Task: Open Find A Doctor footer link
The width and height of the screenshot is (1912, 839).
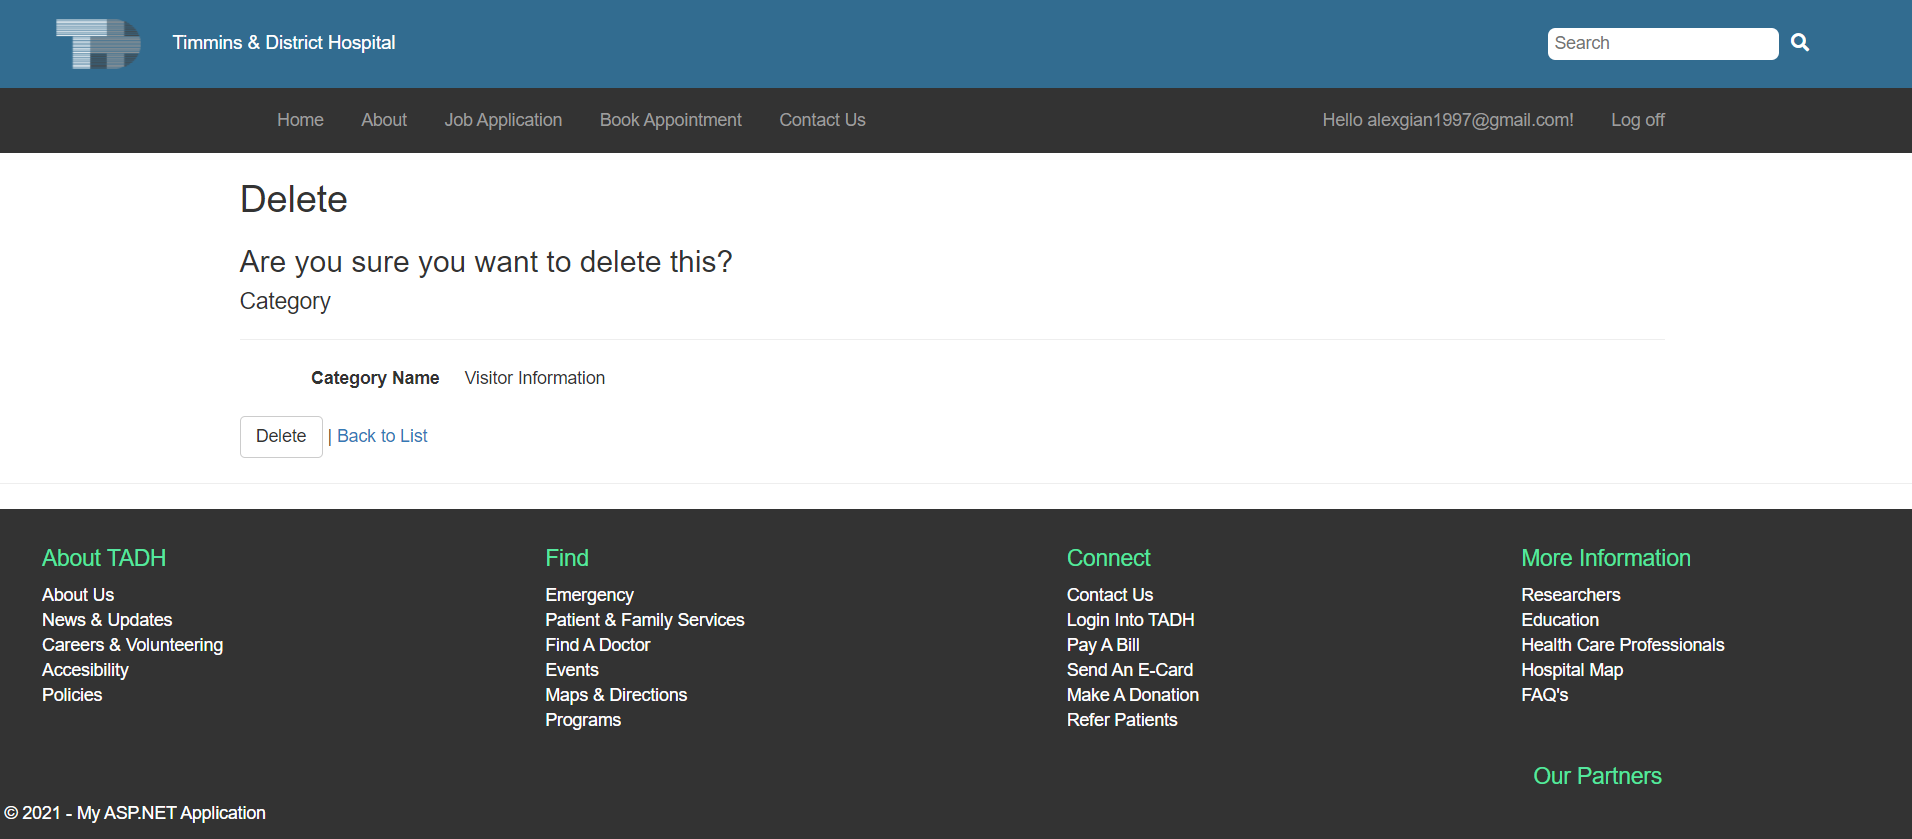Action: pyautogui.click(x=597, y=645)
